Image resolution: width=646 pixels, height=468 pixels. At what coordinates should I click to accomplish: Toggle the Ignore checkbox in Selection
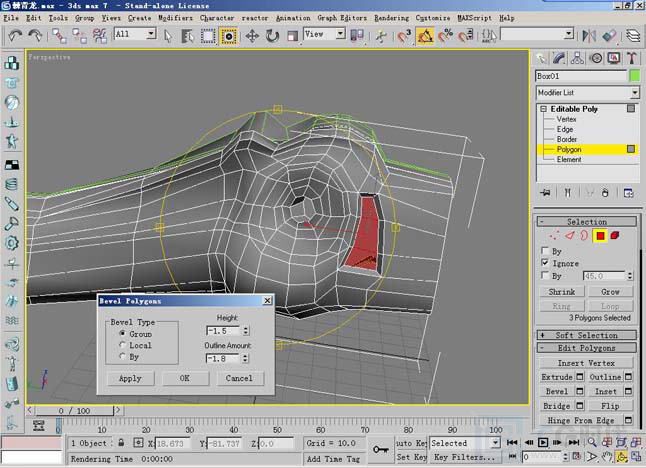(545, 263)
